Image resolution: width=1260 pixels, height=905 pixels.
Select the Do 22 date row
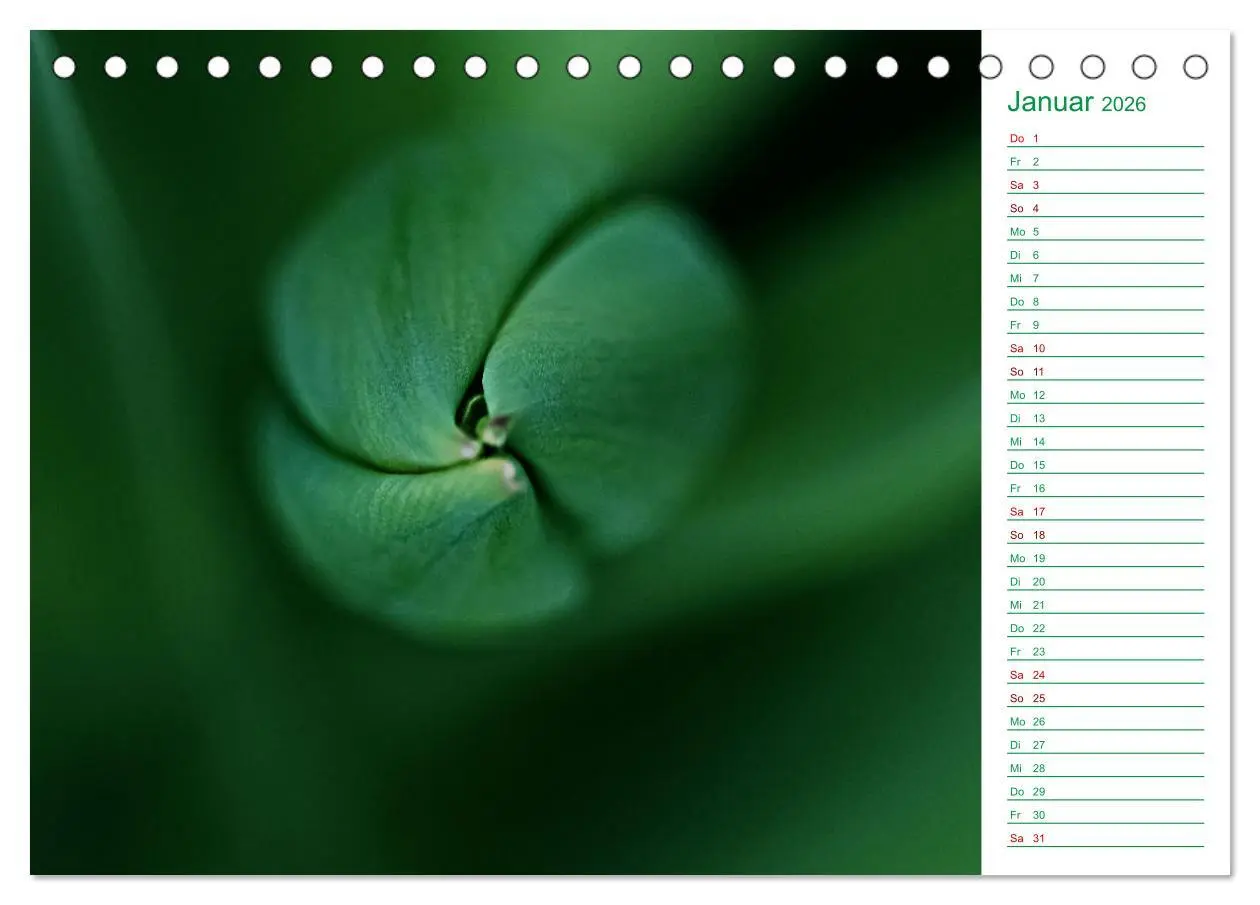(x=1105, y=628)
